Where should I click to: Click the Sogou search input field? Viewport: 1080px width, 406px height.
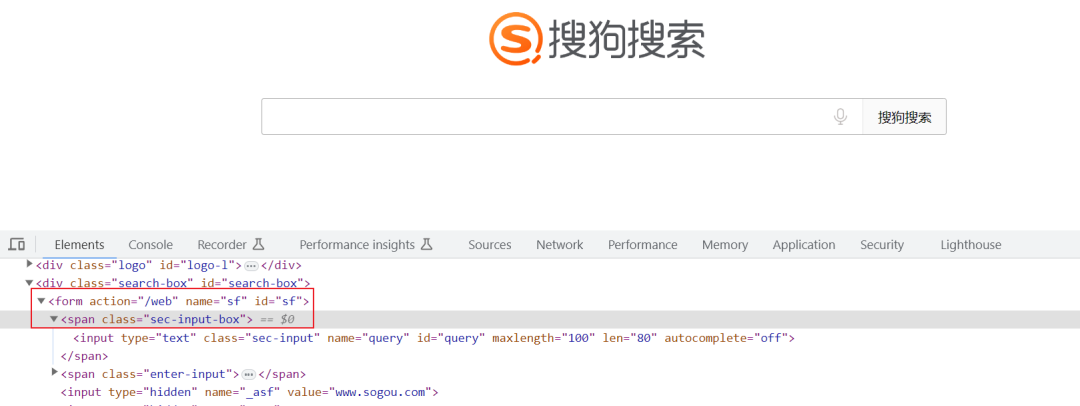(x=545, y=117)
